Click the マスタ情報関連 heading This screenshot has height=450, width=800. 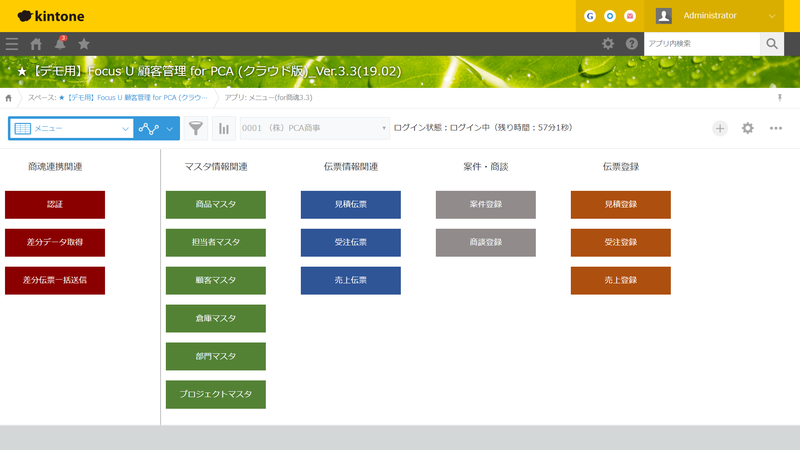point(216,167)
